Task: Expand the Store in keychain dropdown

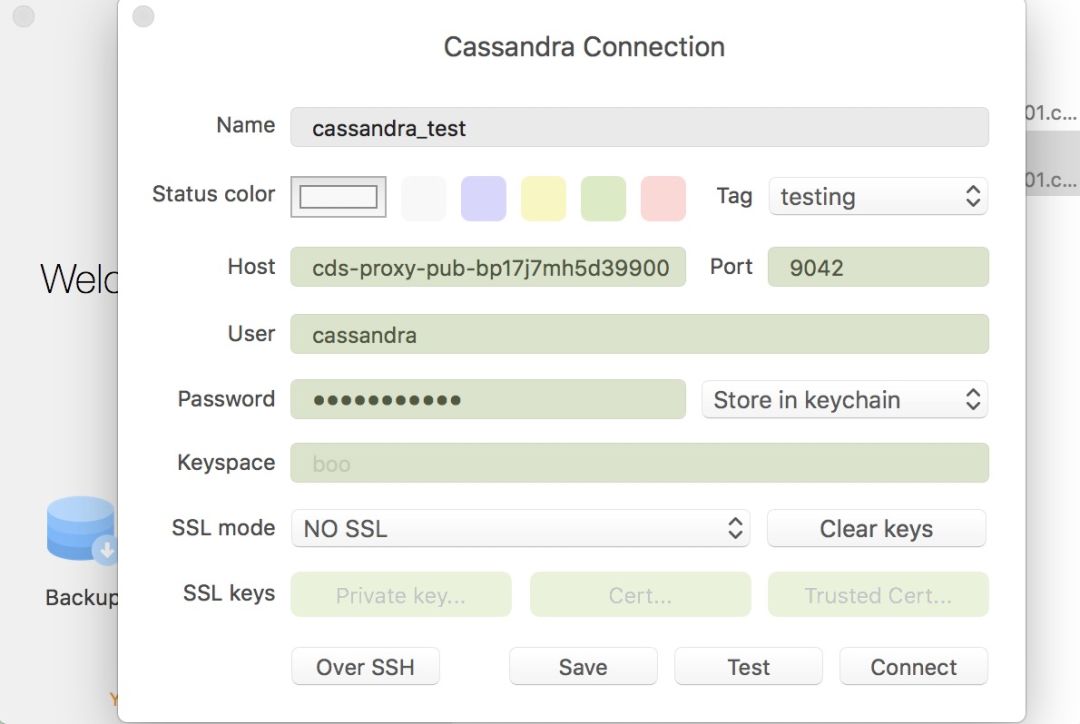Action: pos(844,400)
